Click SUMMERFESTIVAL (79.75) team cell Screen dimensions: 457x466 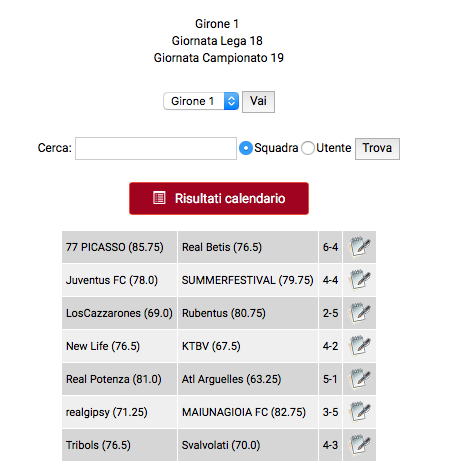(x=248, y=280)
